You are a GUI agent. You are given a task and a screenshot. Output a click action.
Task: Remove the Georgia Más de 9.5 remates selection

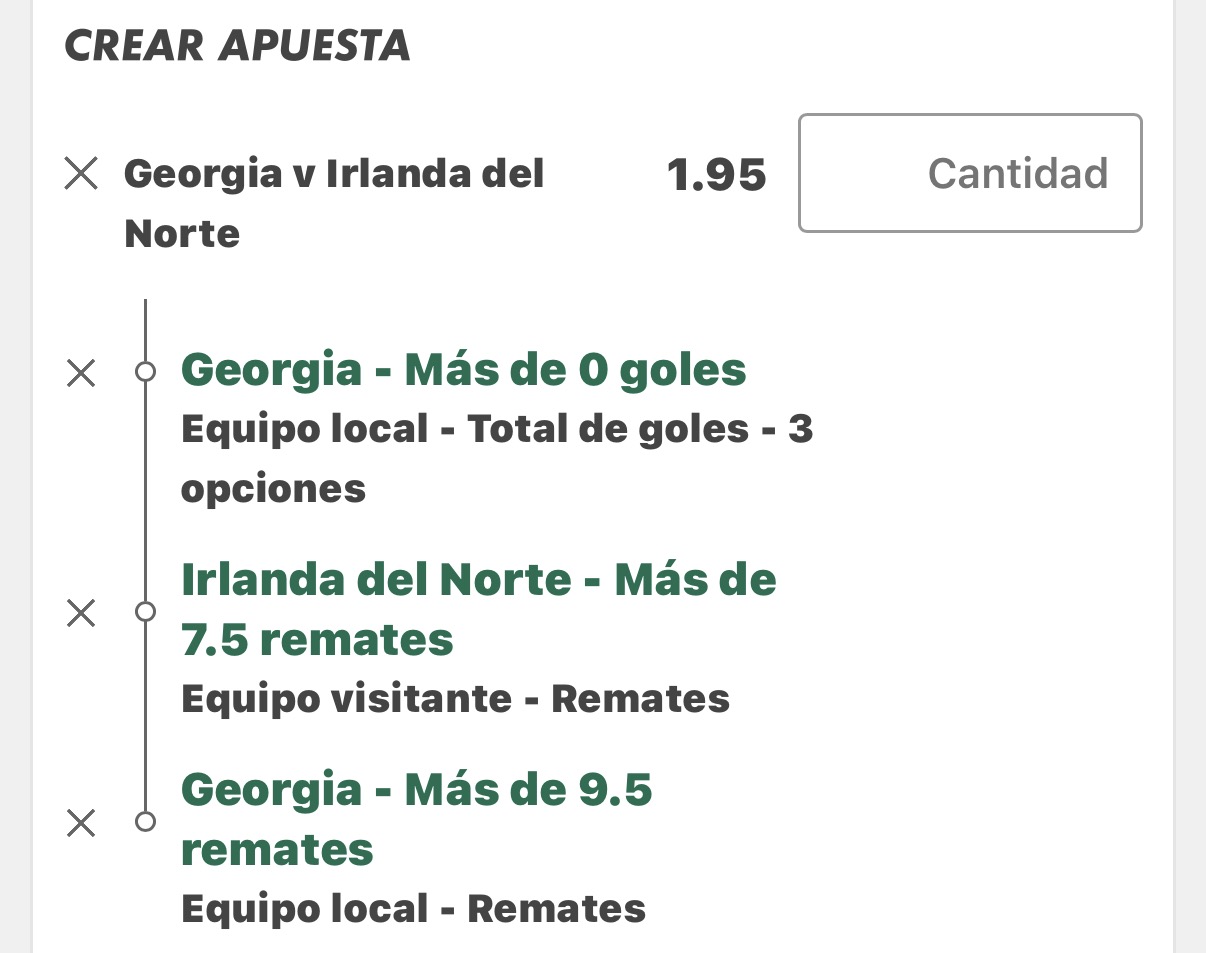[x=81, y=822]
